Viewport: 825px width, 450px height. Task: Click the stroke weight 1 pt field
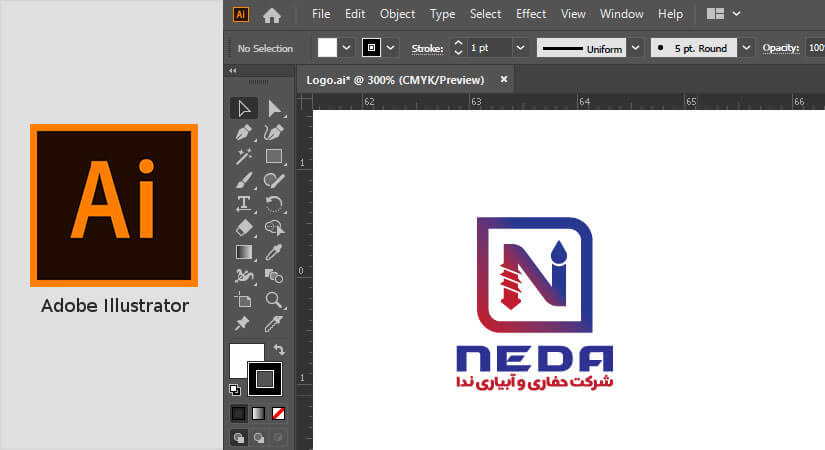489,48
